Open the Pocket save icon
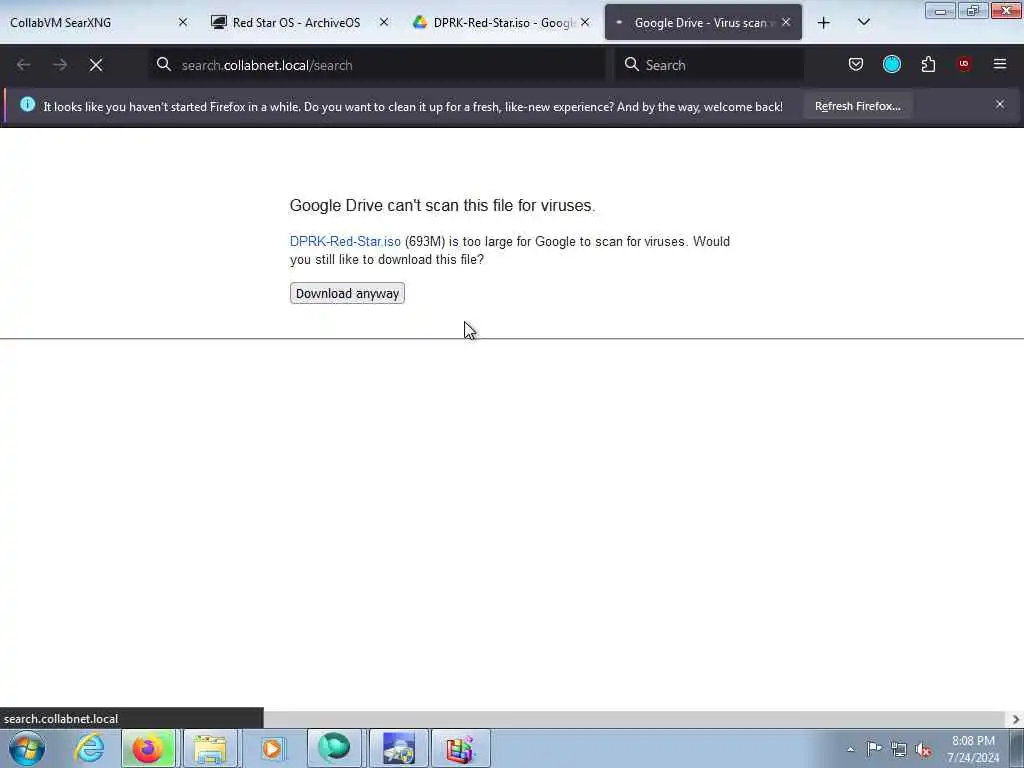 pyautogui.click(x=856, y=64)
